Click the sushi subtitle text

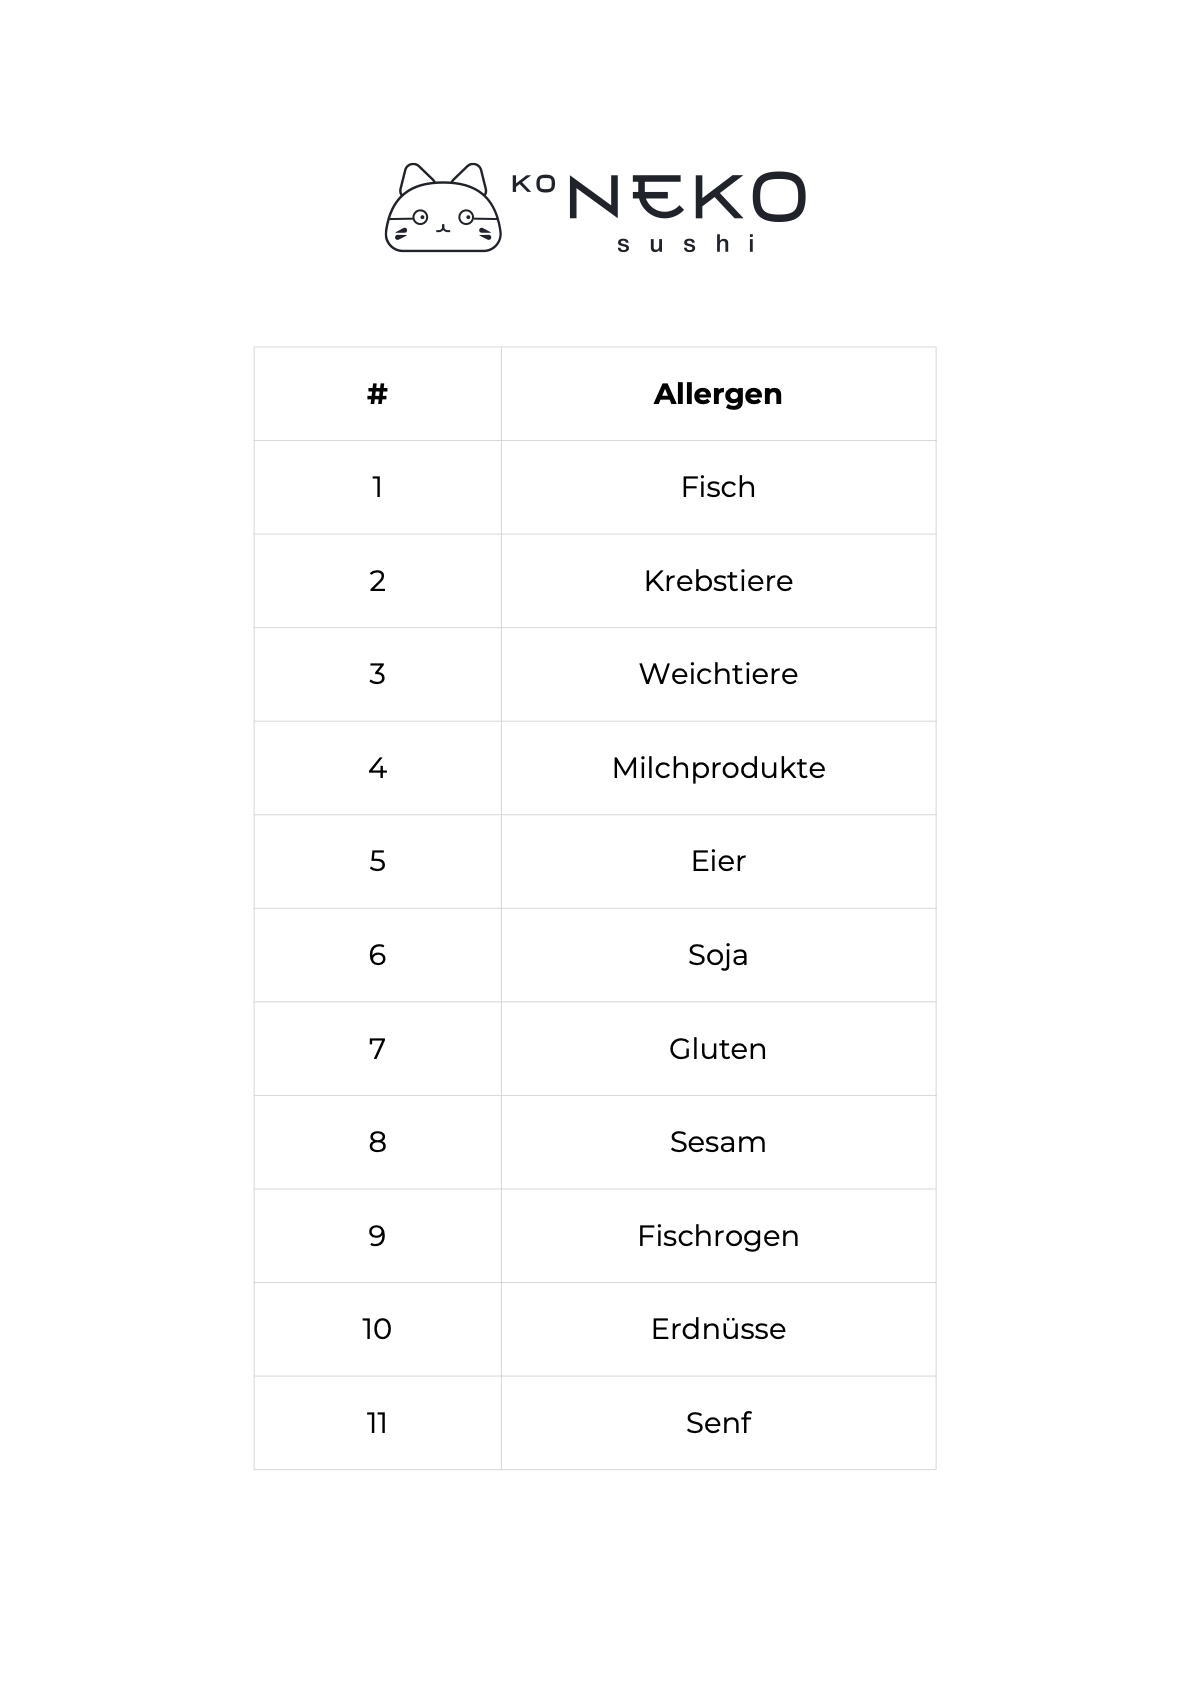(x=687, y=243)
